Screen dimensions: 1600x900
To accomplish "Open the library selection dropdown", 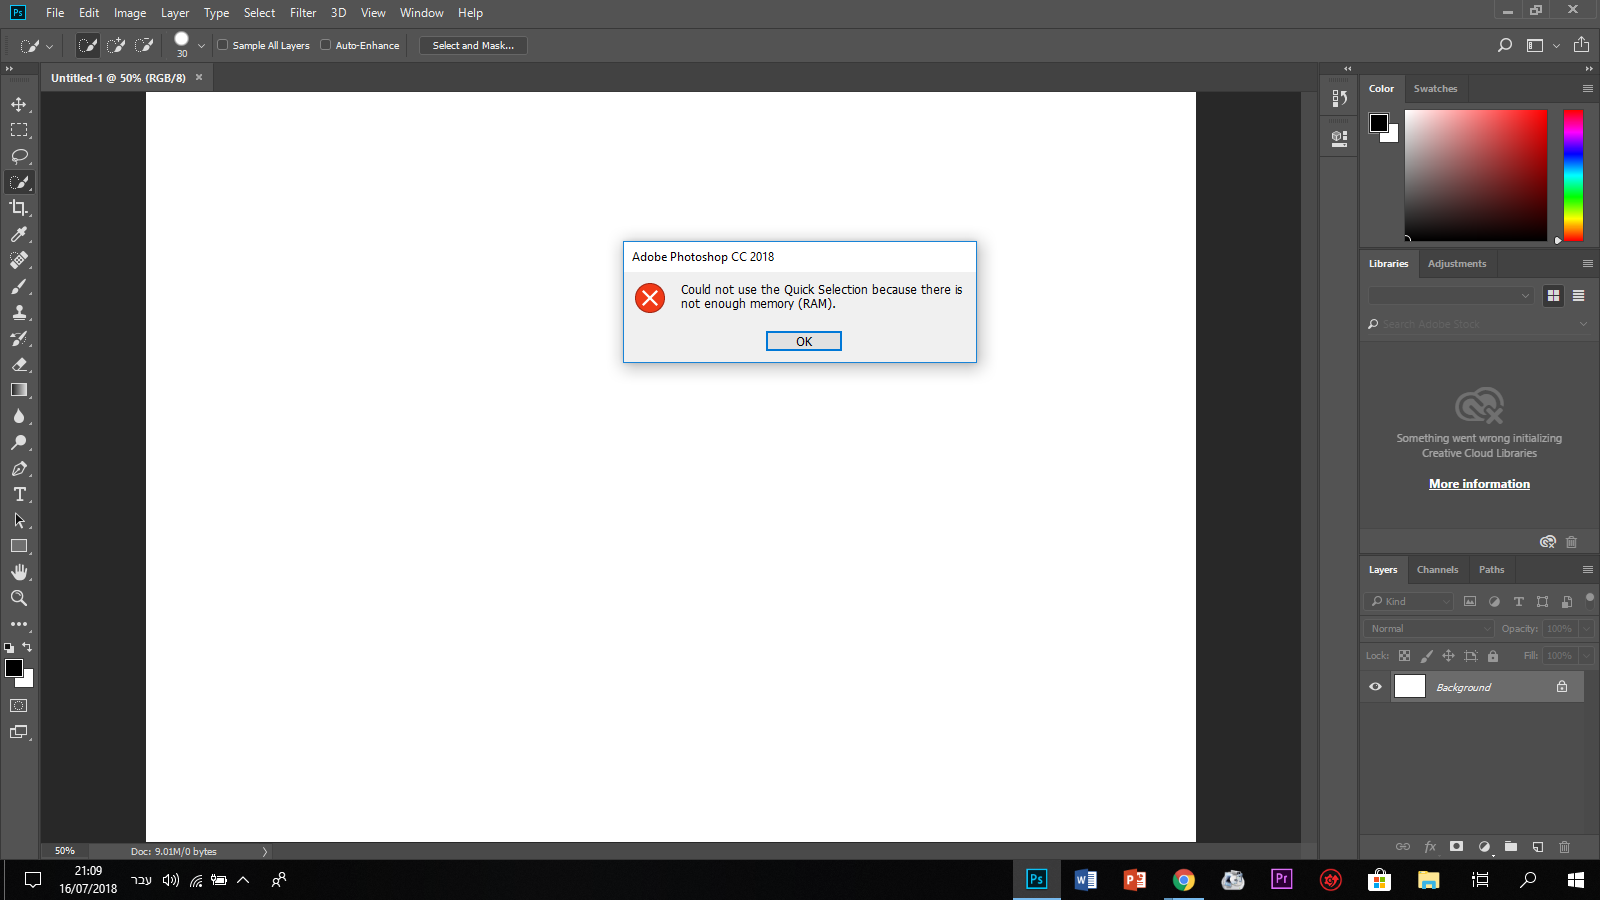I will pyautogui.click(x=1451, y=296).
